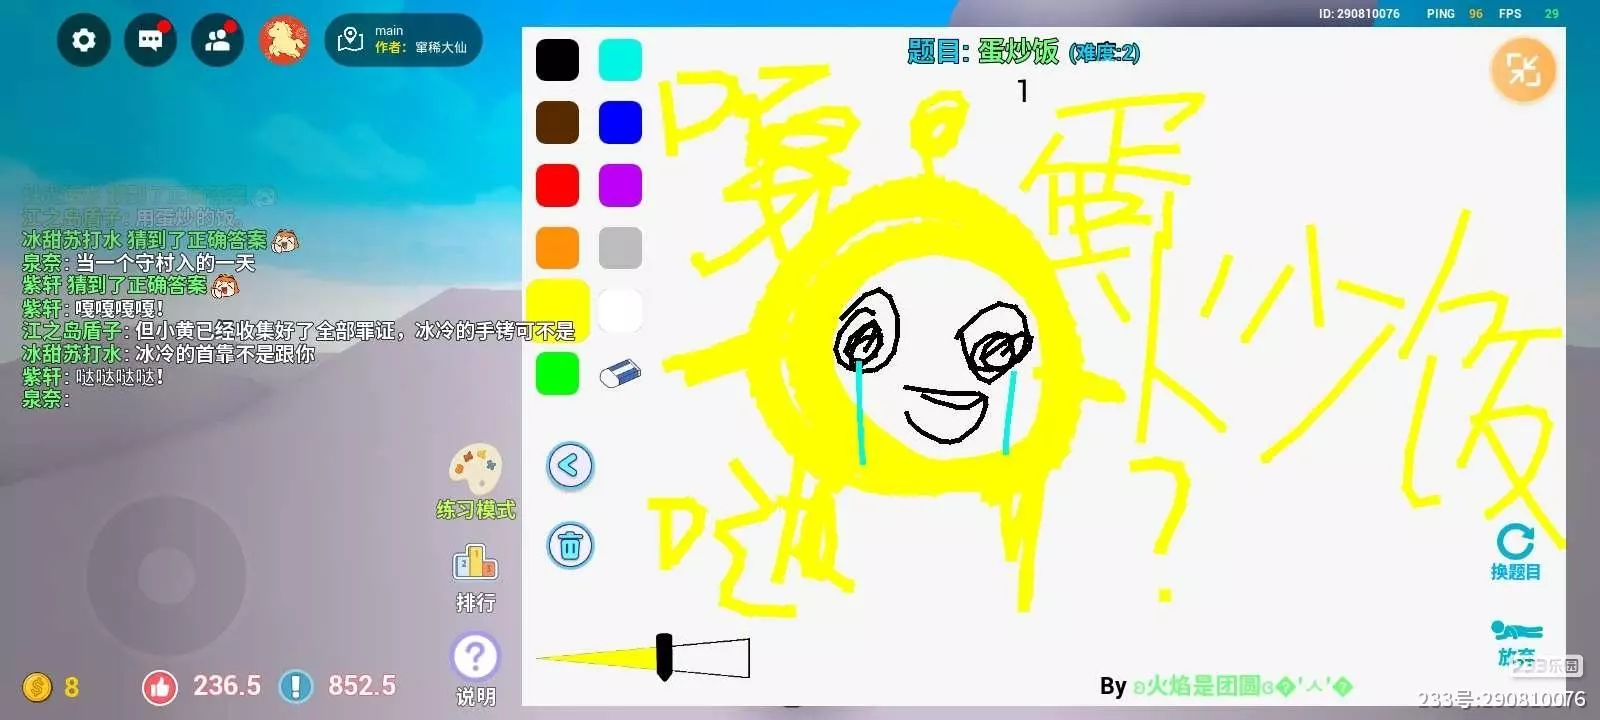The width and height of the screenshot is (1600, 720).
Task: Select the black color swatch
Action: (x=557, y=60)
